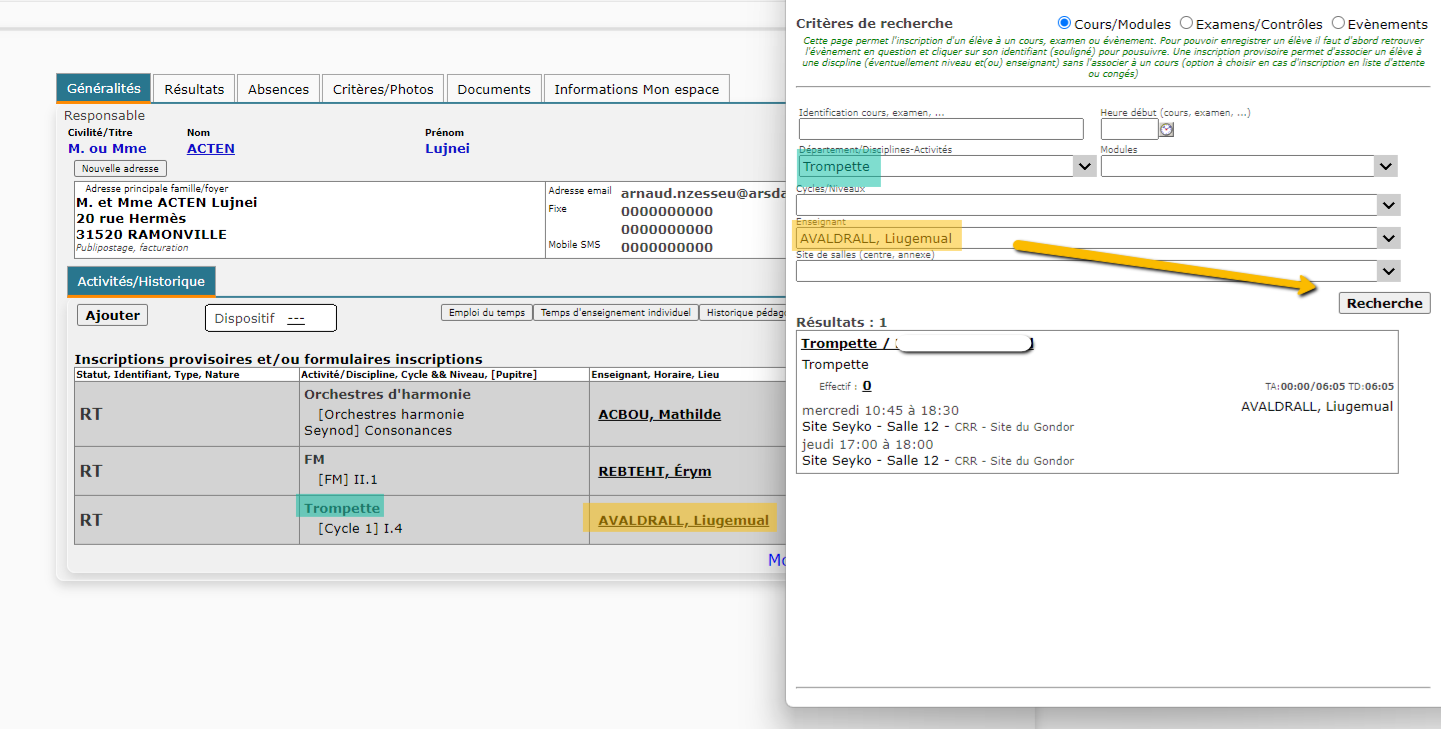
Task: Click the 31520 RAMONVILLE address line
Action: click(151, 234)
